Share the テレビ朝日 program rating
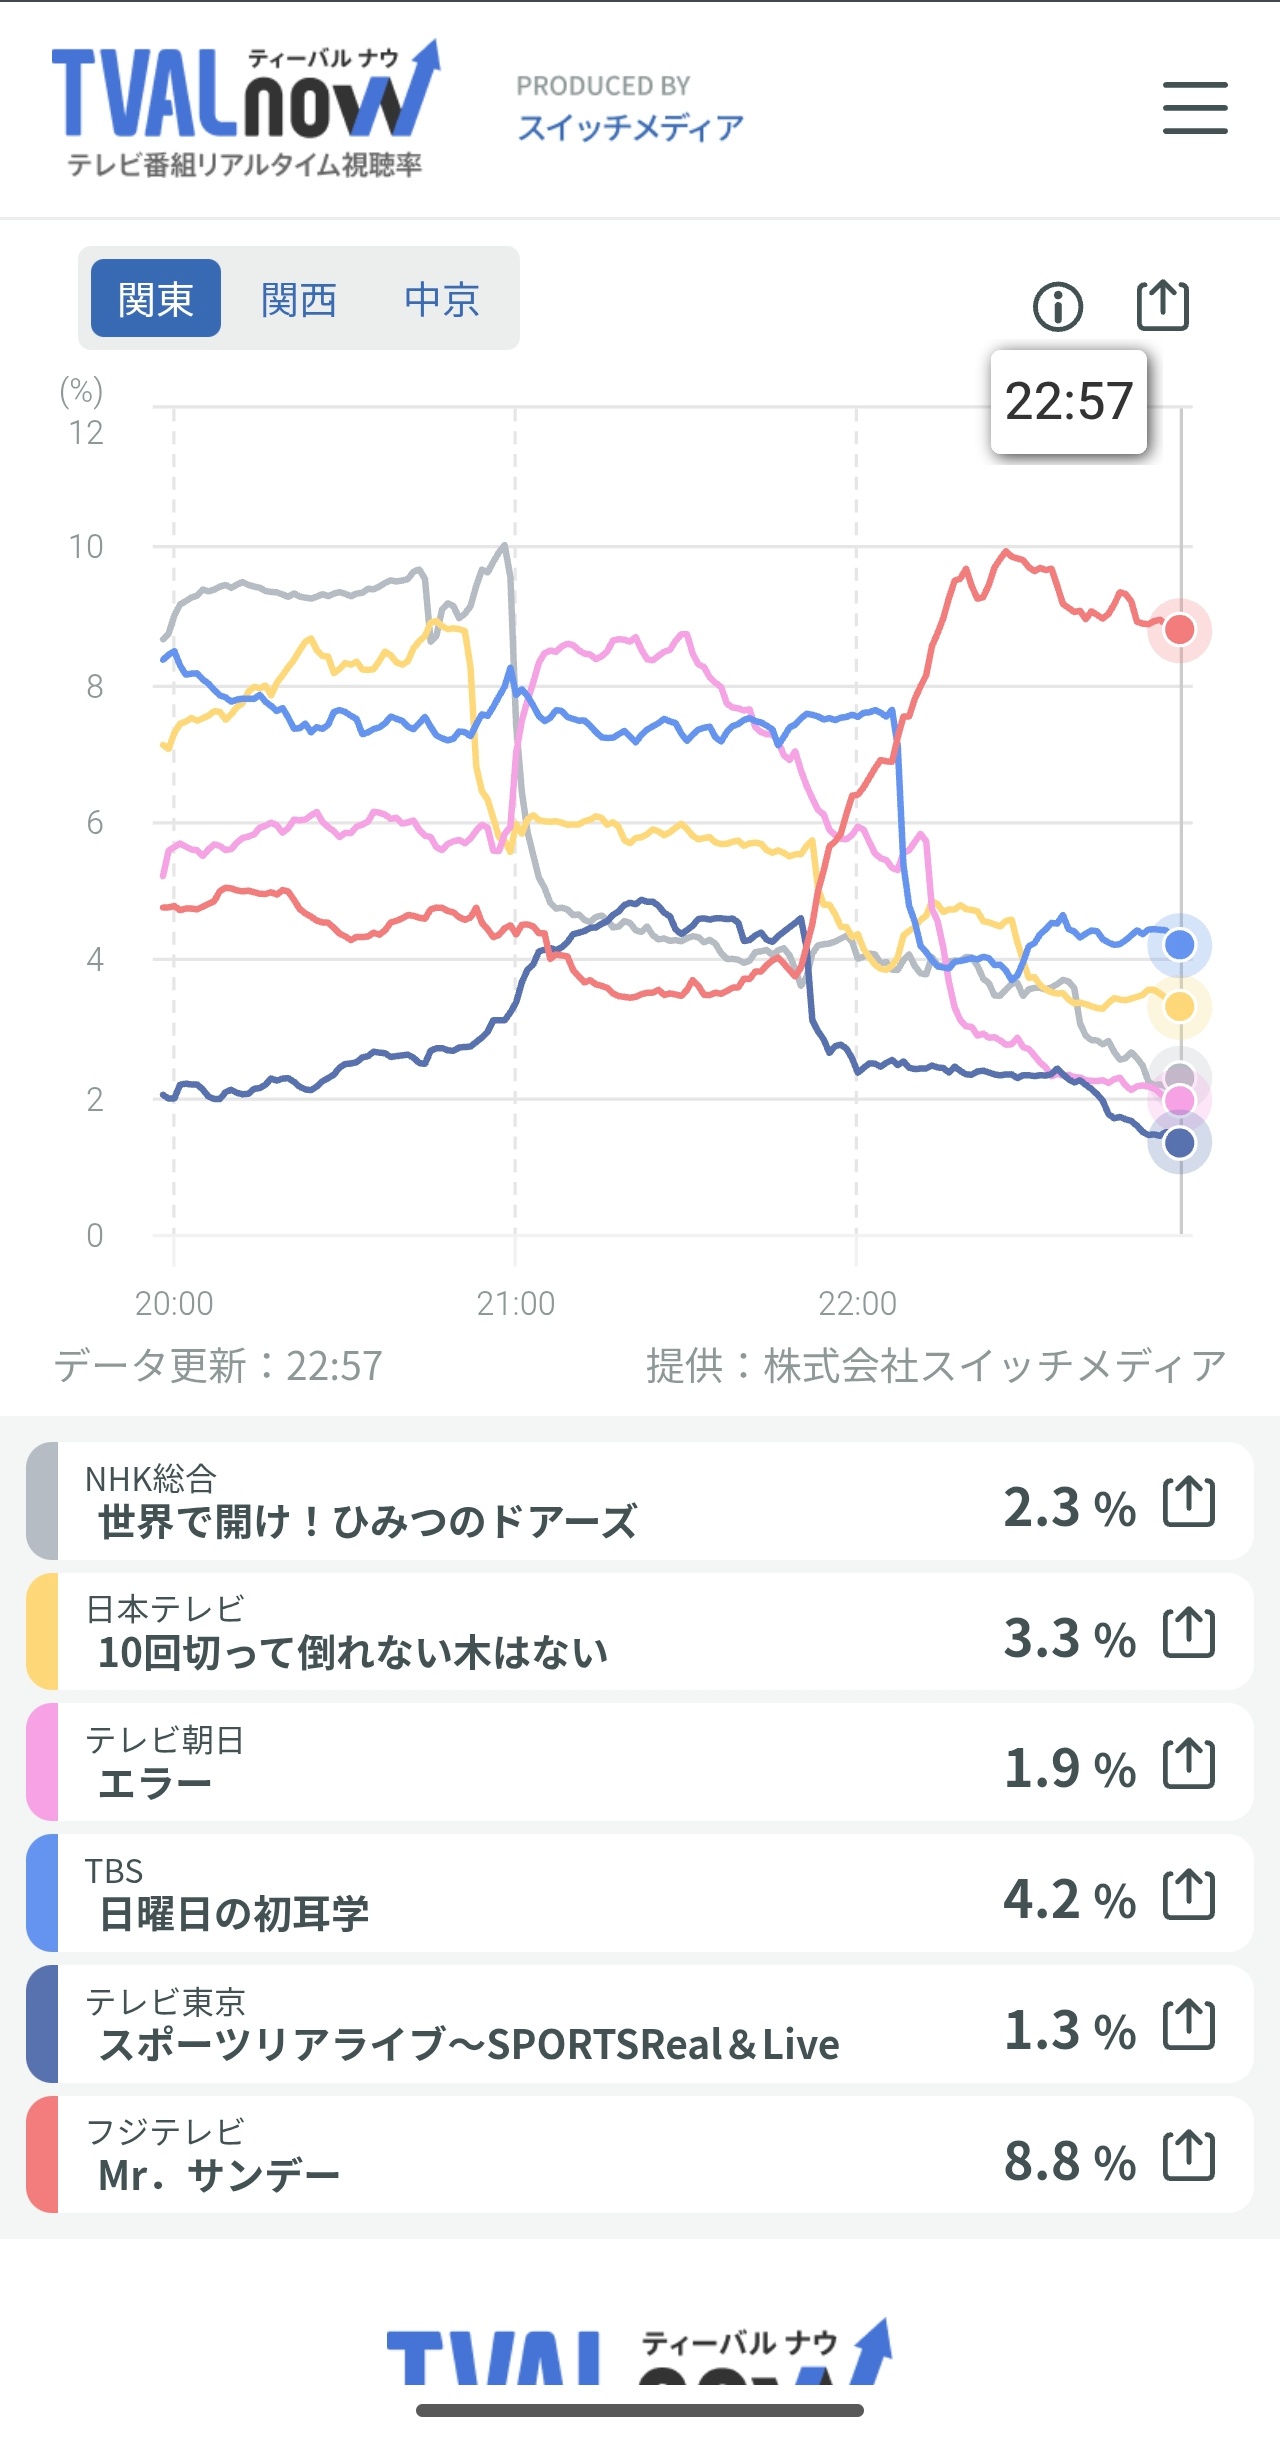Image resolution: width=1280 pixels, height=2437 pixels. tap(1189, 1764)
